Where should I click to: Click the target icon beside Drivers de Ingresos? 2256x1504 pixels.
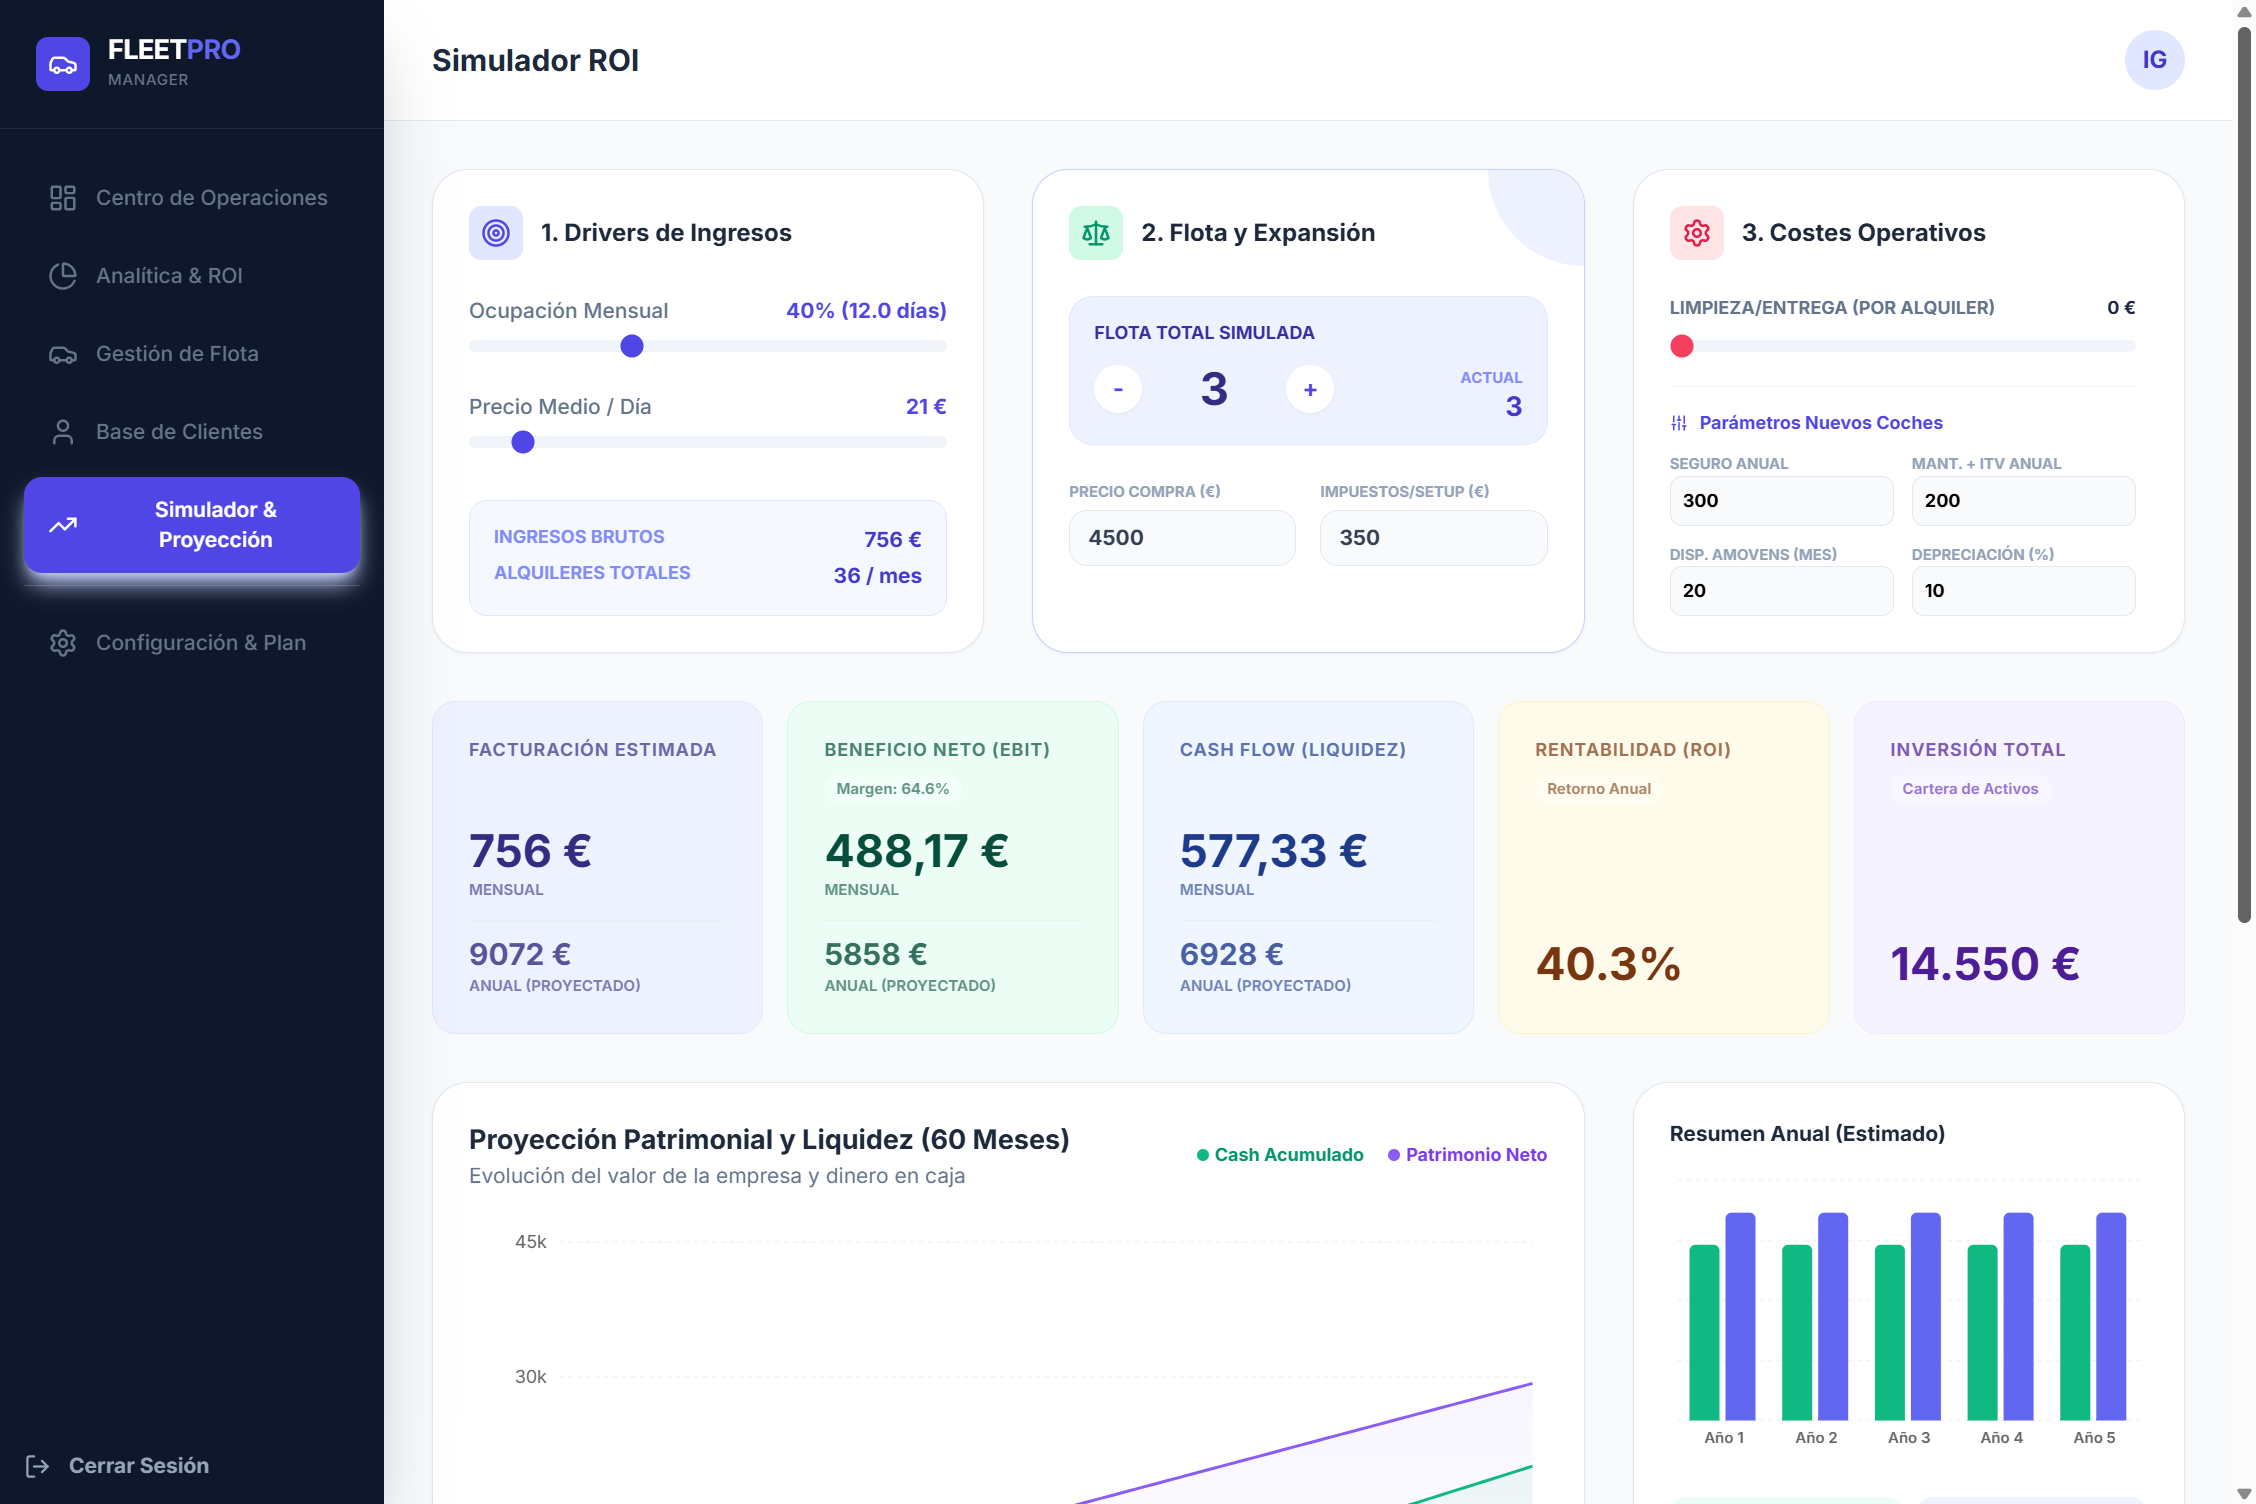[x=496, y=233]
